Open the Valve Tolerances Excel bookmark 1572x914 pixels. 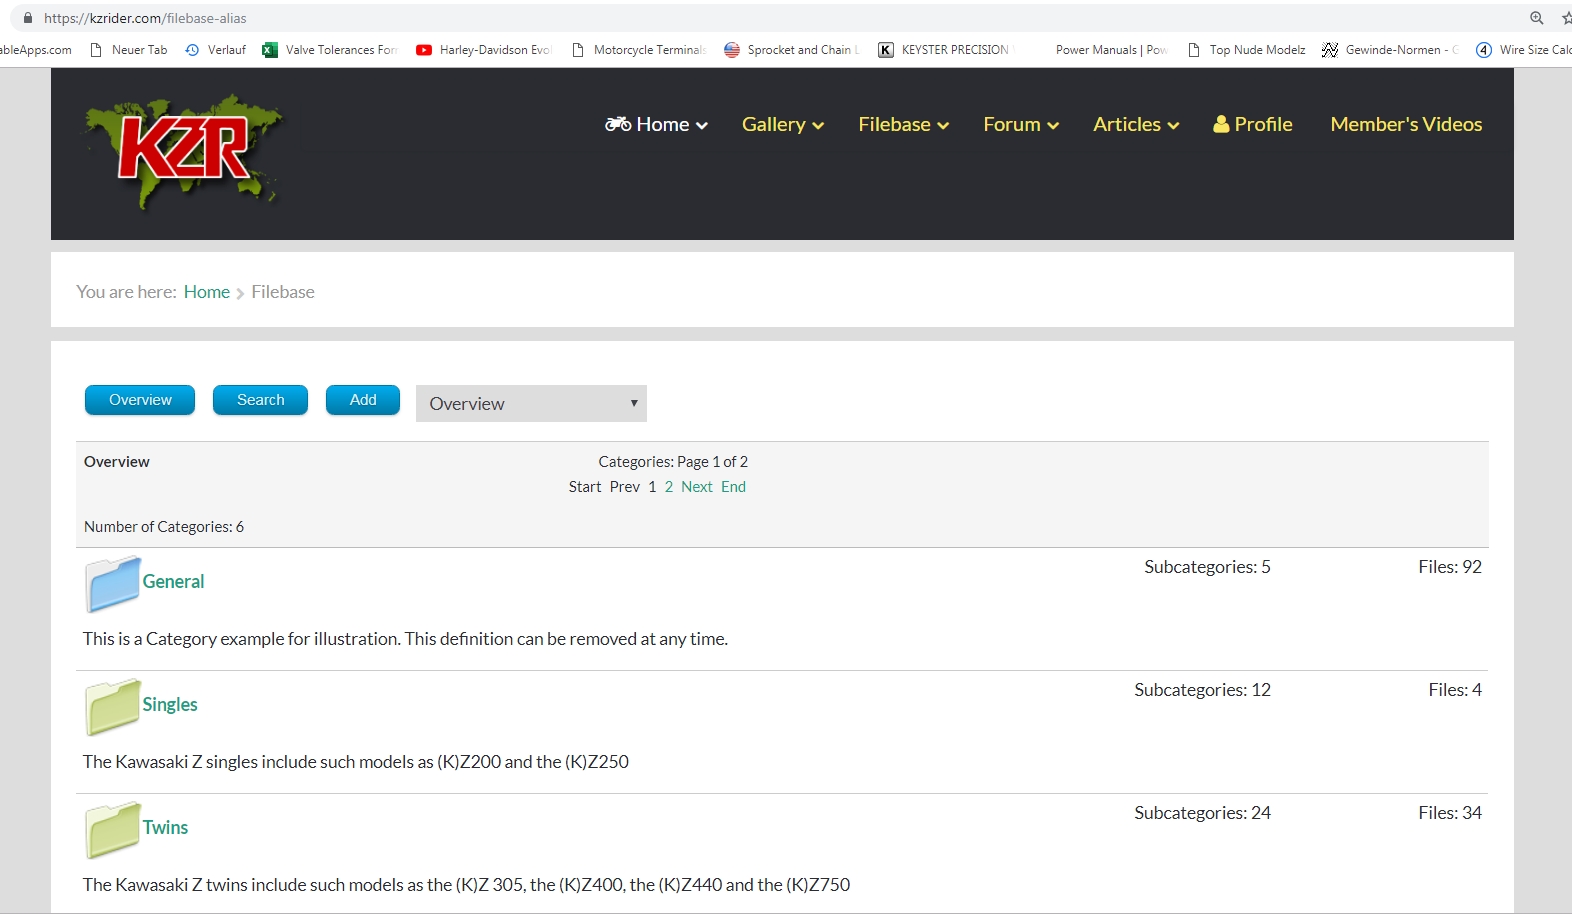pos(330,50)
